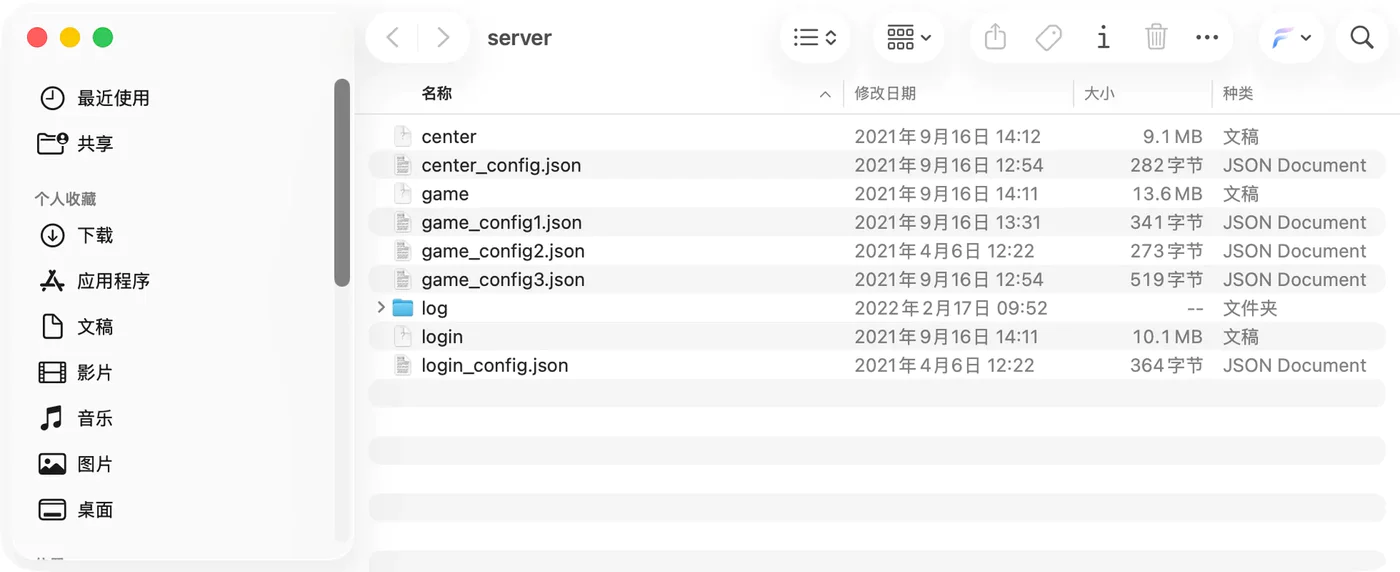Screen dimensions: 1400x572
Task: Click the Share icon in toolbar
Action: pos(994,38)
